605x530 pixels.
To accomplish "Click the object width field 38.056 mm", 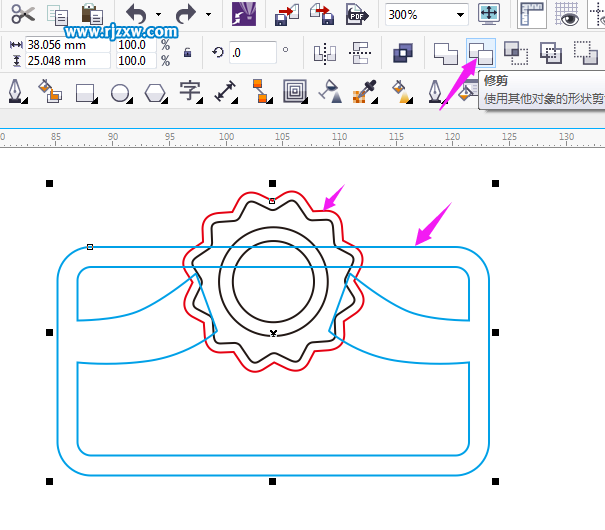I will click(x=68, y=45).
